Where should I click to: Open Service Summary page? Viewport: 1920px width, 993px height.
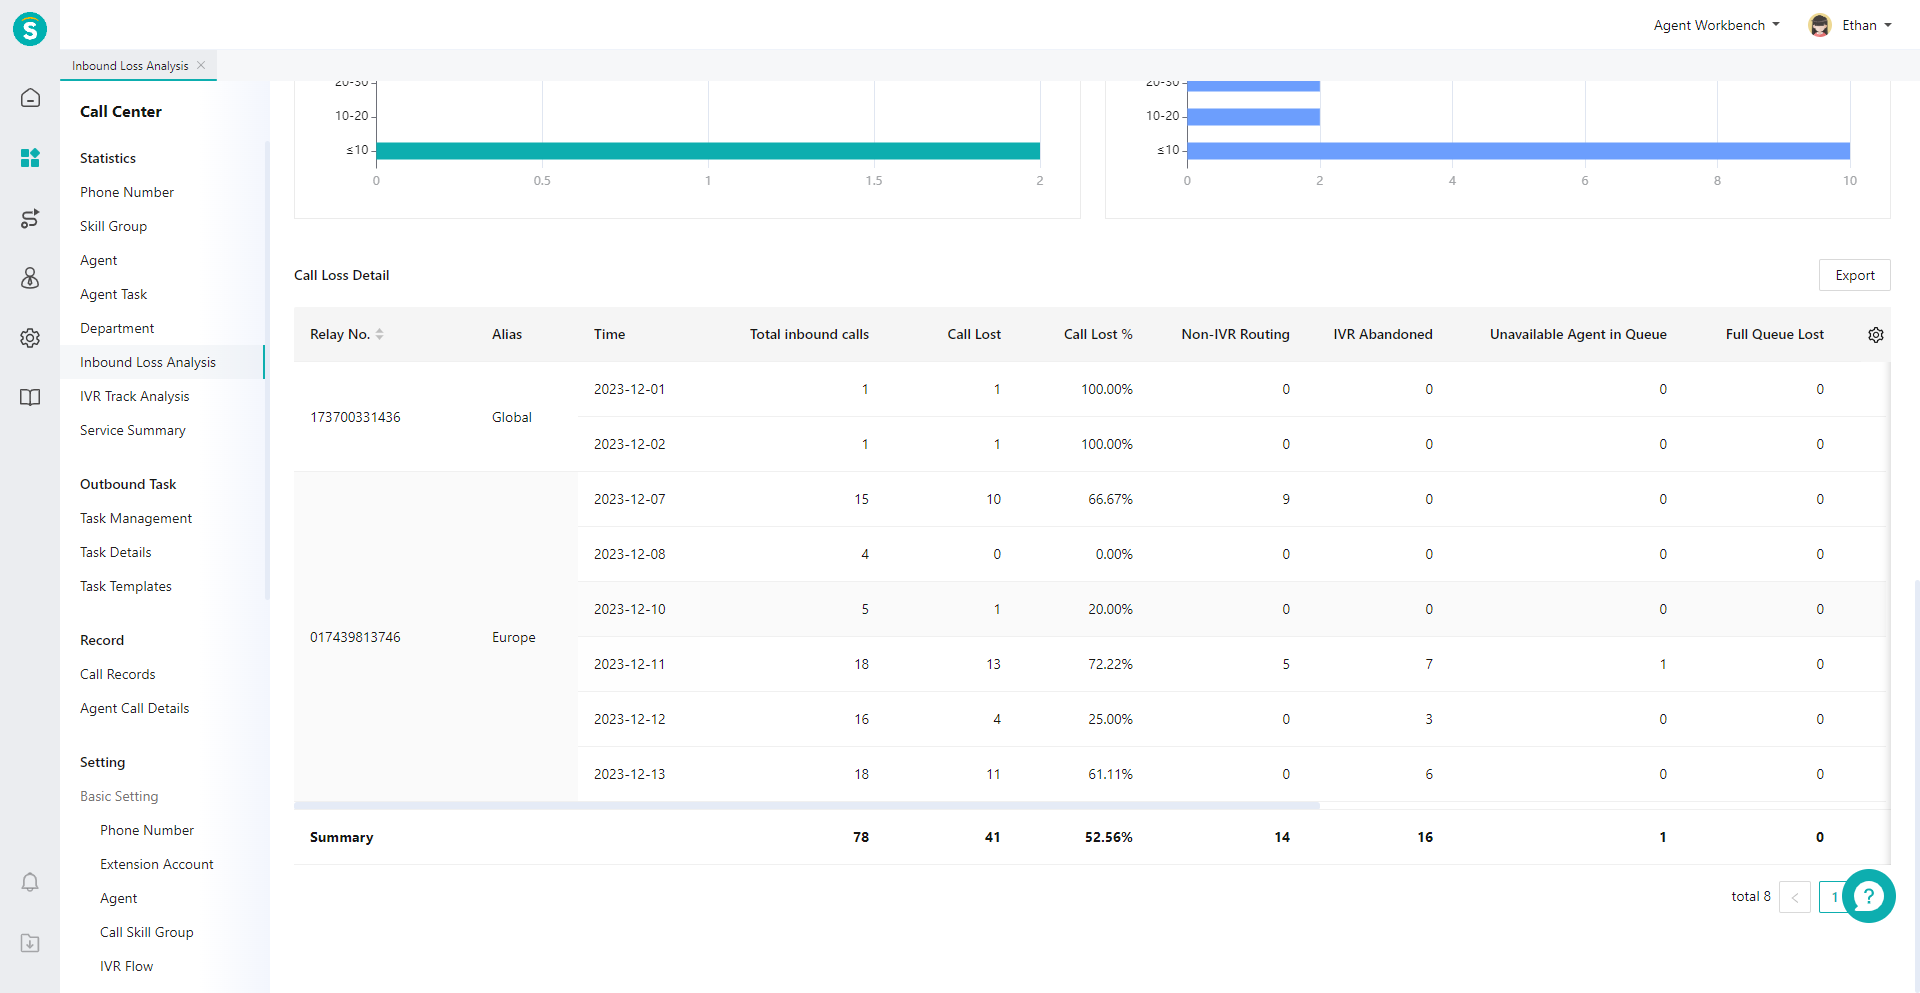pos(133,430)
